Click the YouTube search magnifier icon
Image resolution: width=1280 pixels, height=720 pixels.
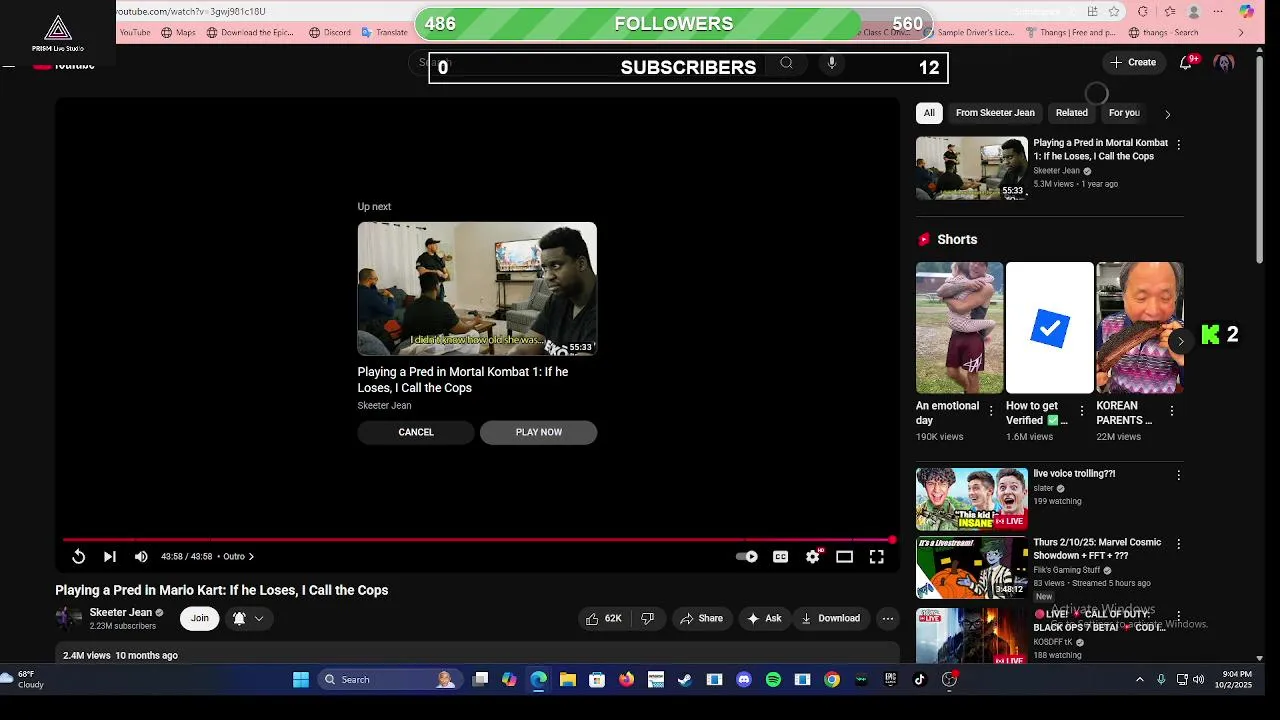[x=786, y=63]
